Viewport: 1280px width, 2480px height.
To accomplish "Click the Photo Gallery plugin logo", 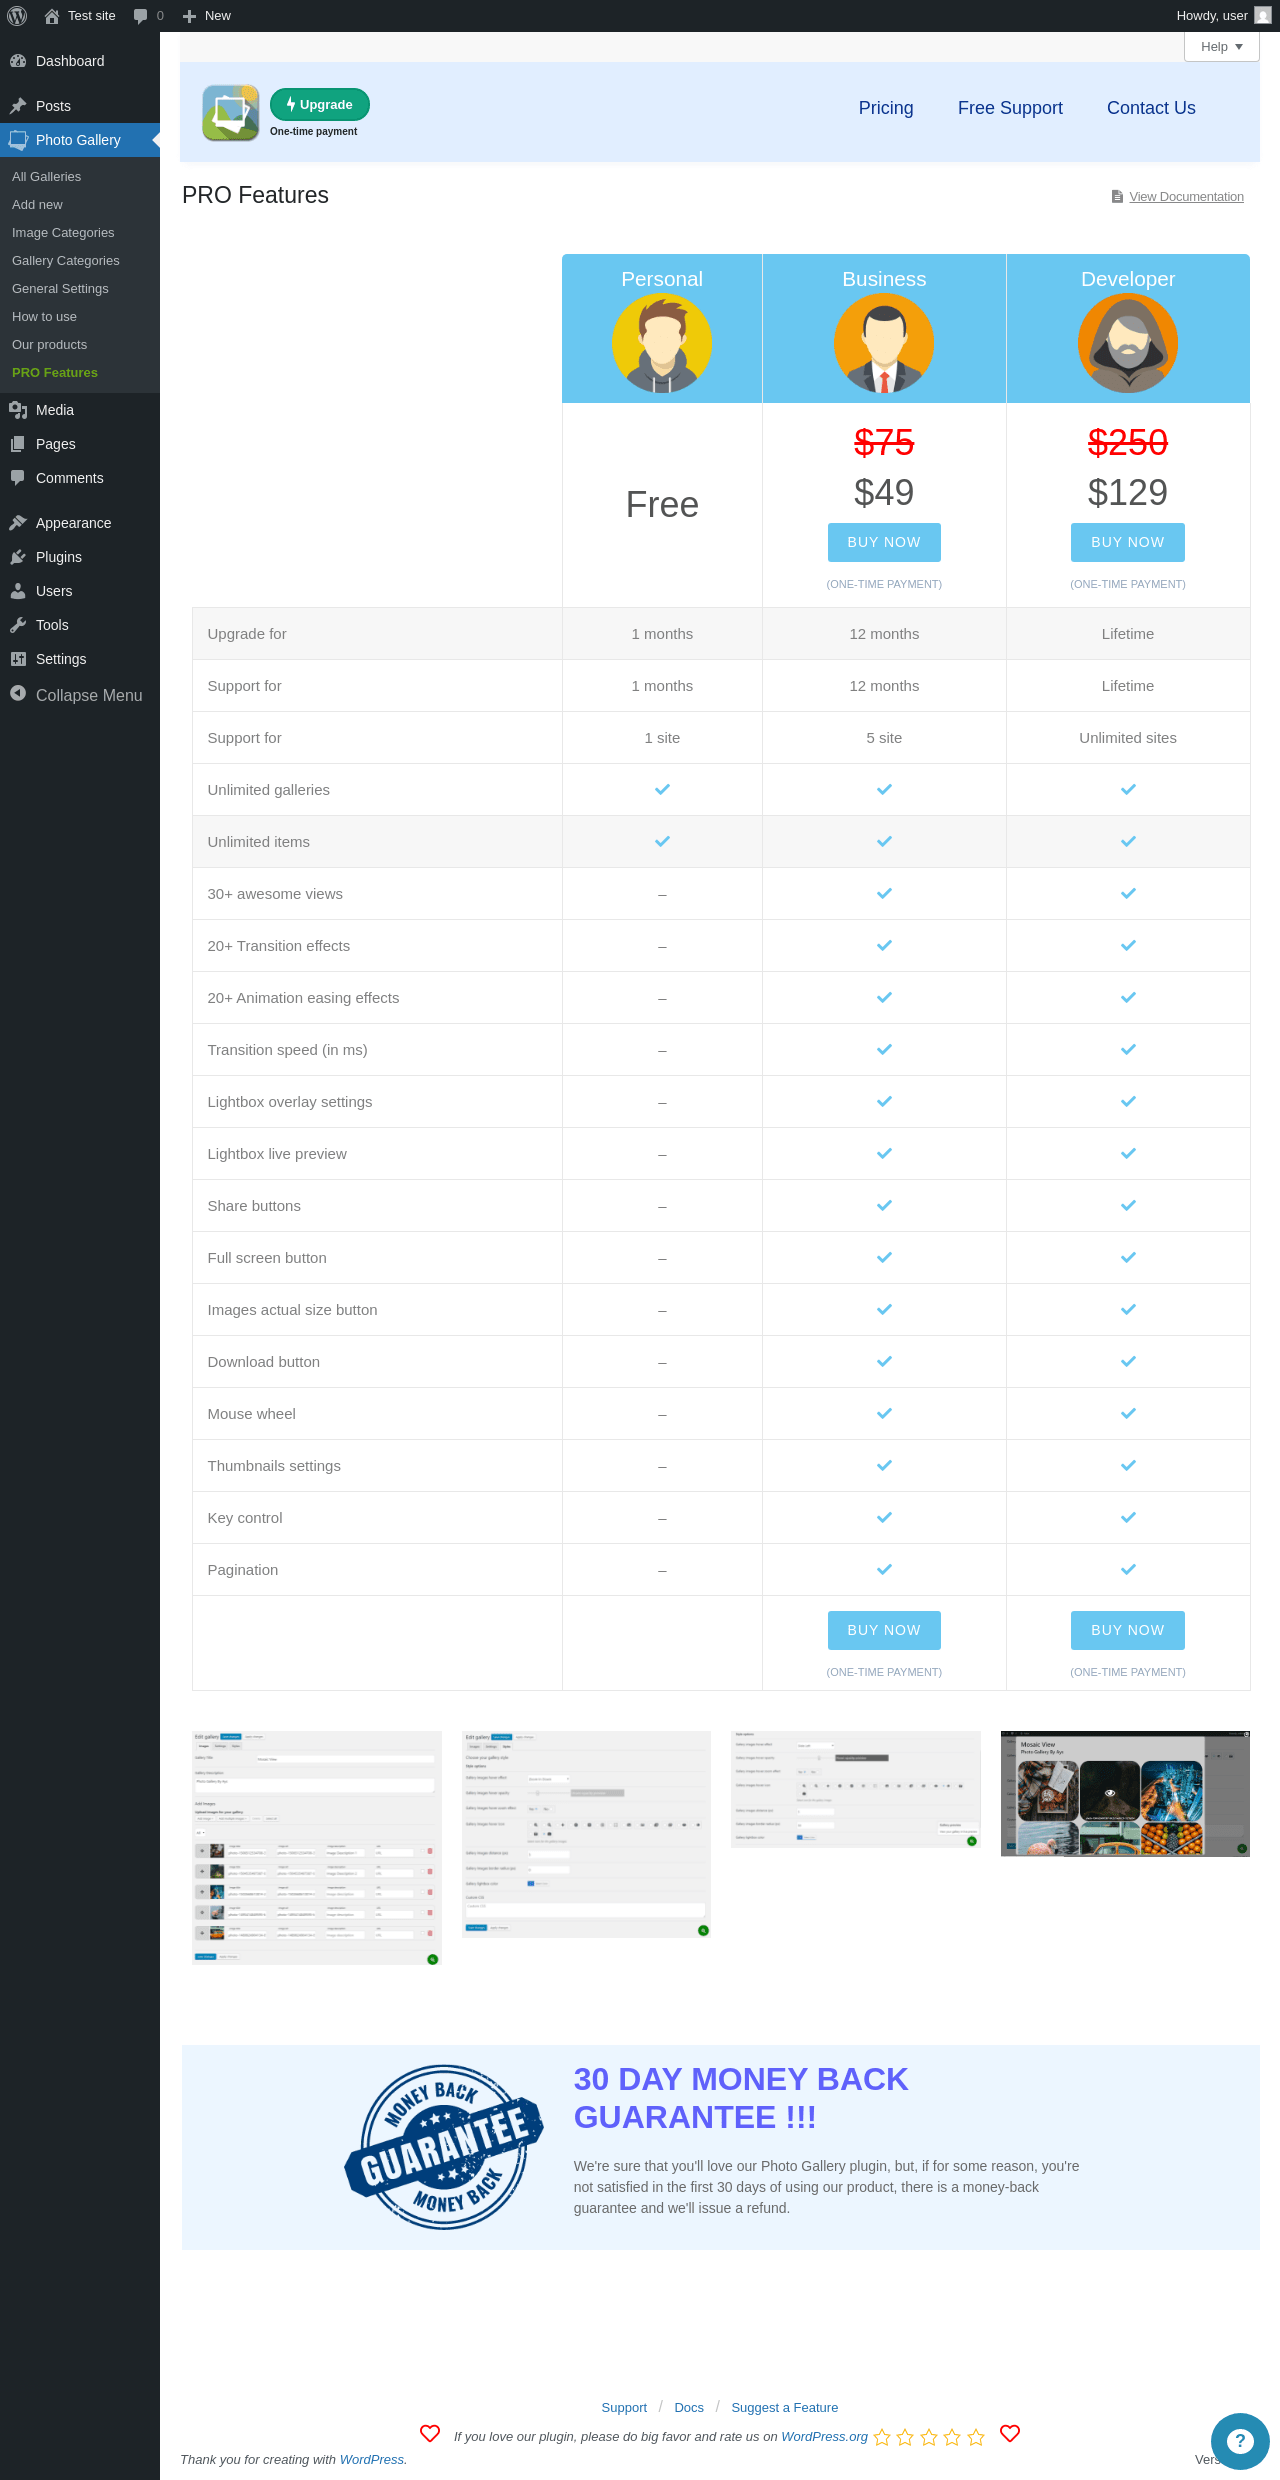I will [x=231, y=112].
